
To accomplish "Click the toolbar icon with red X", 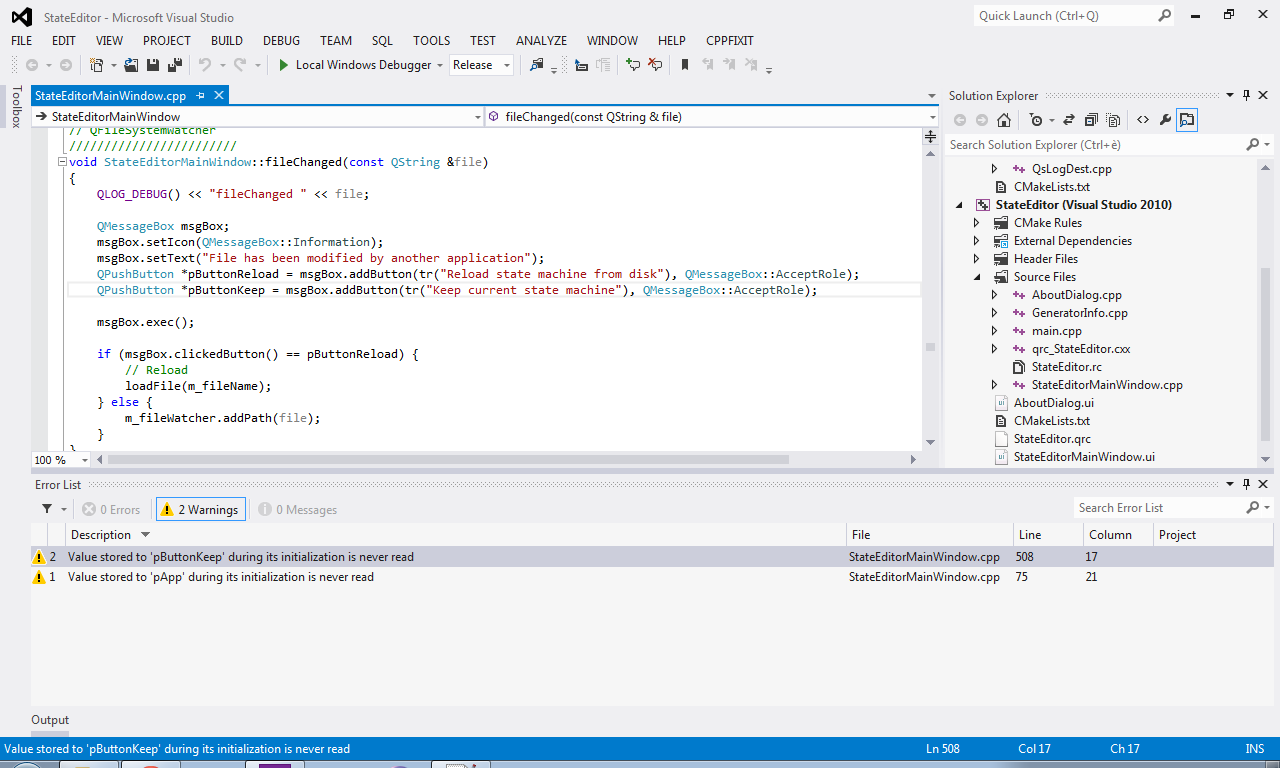I will click(655, 65).
